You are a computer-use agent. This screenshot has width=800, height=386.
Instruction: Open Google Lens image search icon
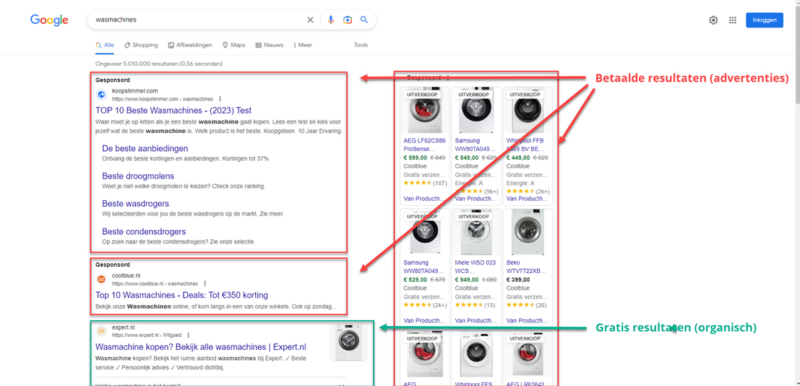pyautogui.click(x=347, y=20)
